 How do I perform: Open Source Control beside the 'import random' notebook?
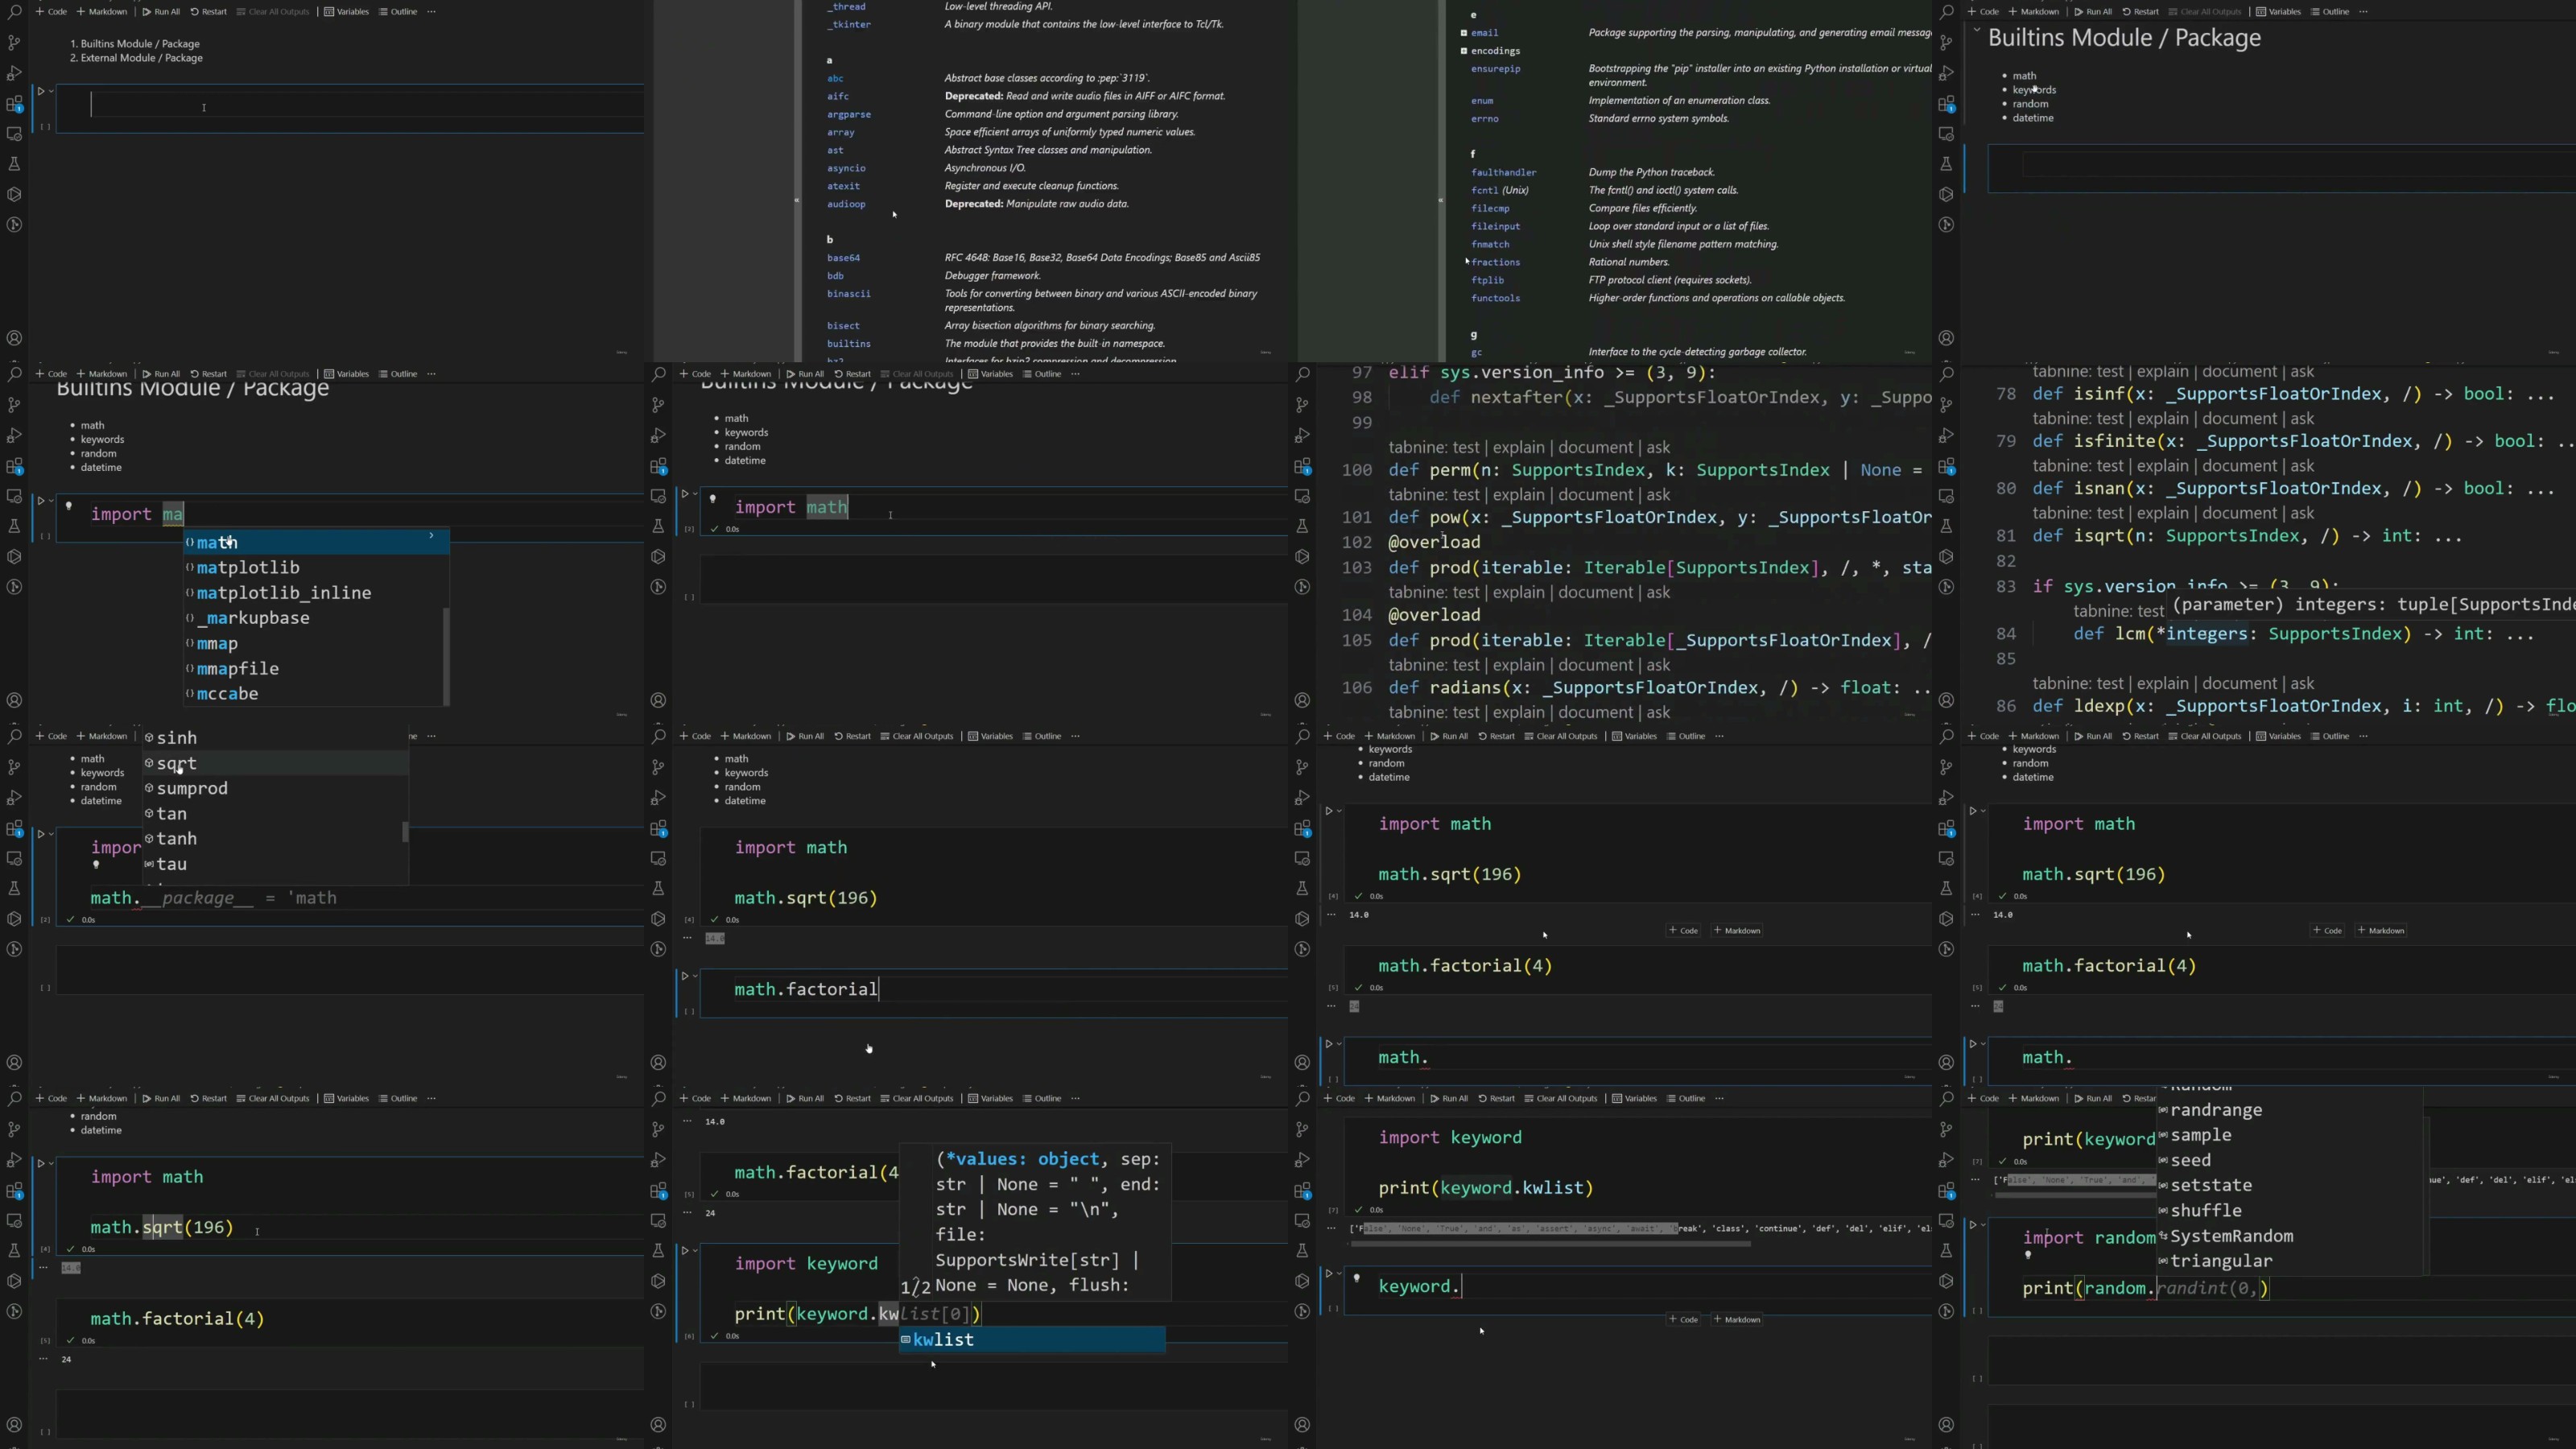coord(1946,1129)
